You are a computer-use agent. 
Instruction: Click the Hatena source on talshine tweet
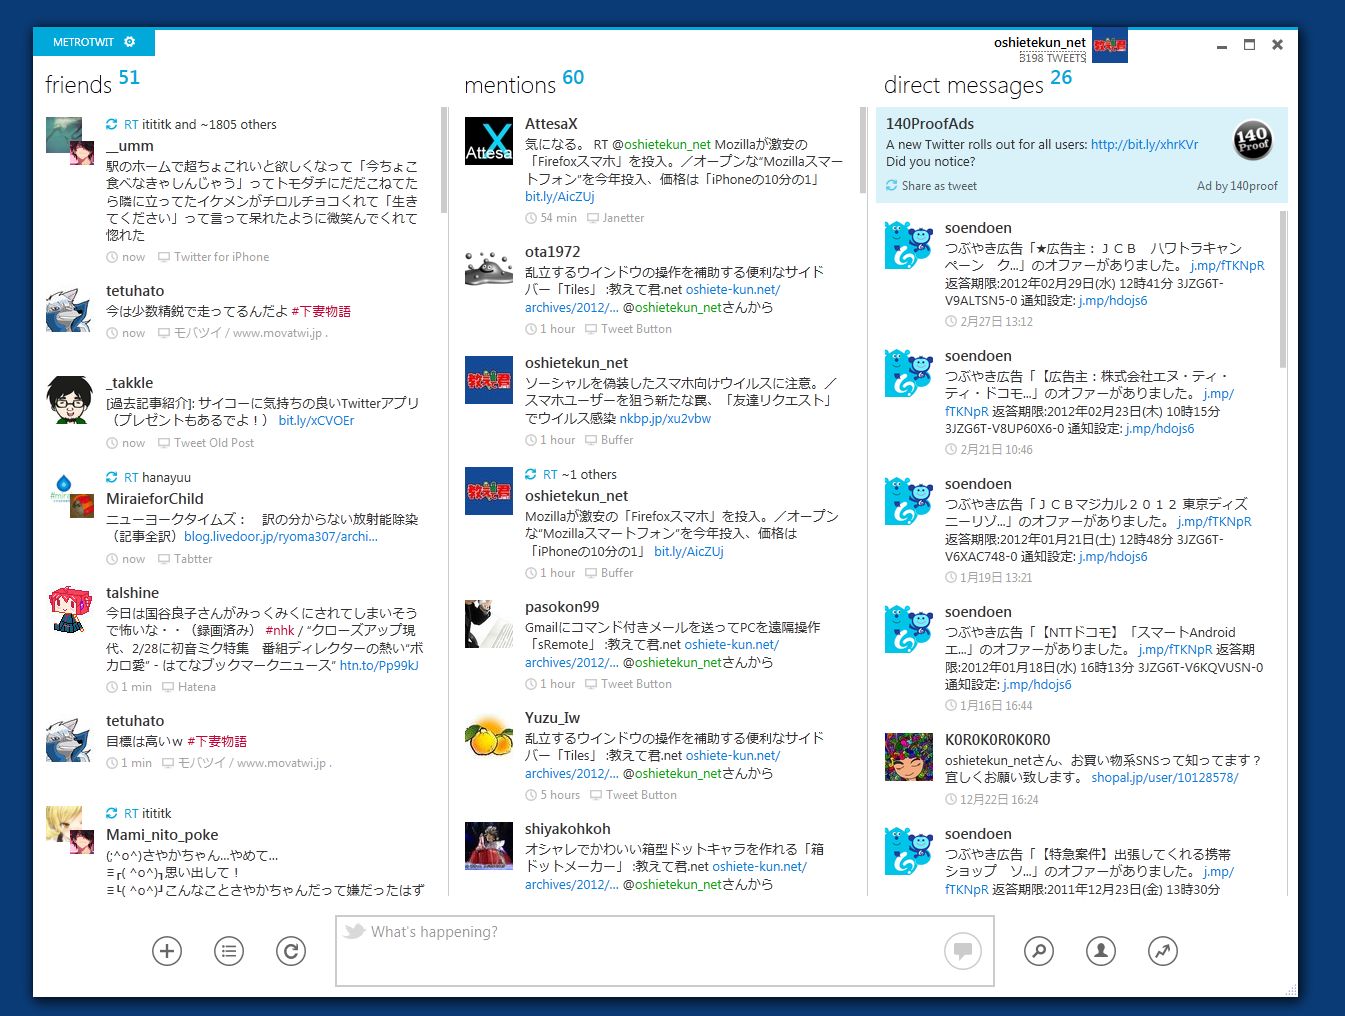[x=196, y=687]
